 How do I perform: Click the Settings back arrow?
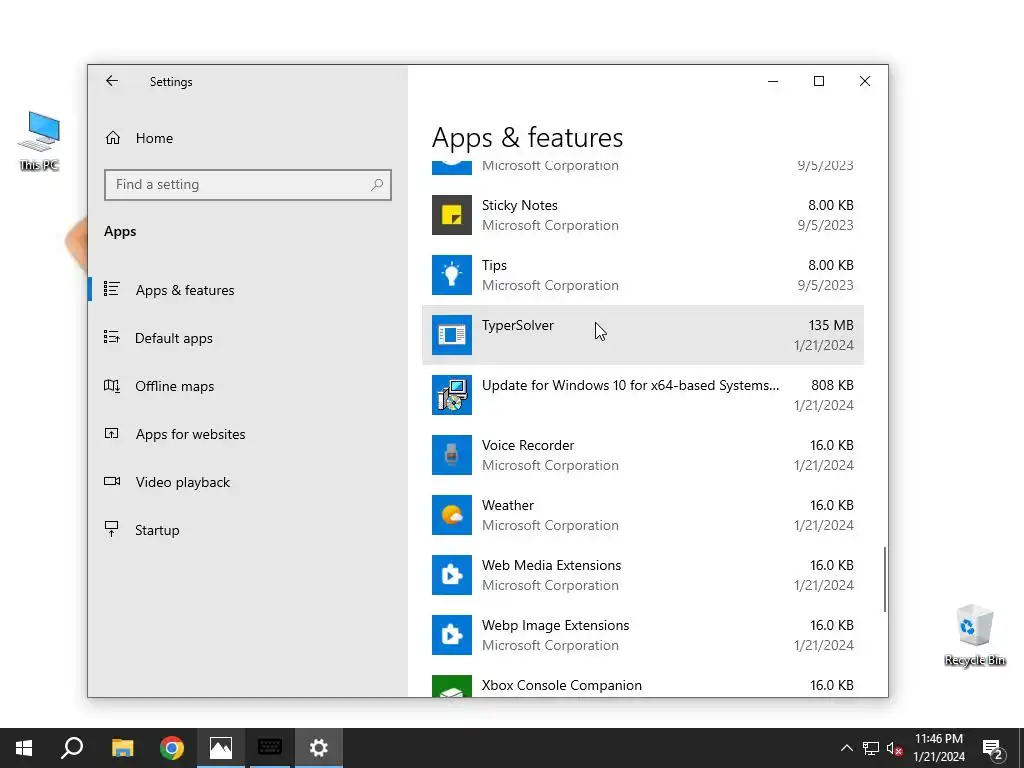(x=112, y=81)
